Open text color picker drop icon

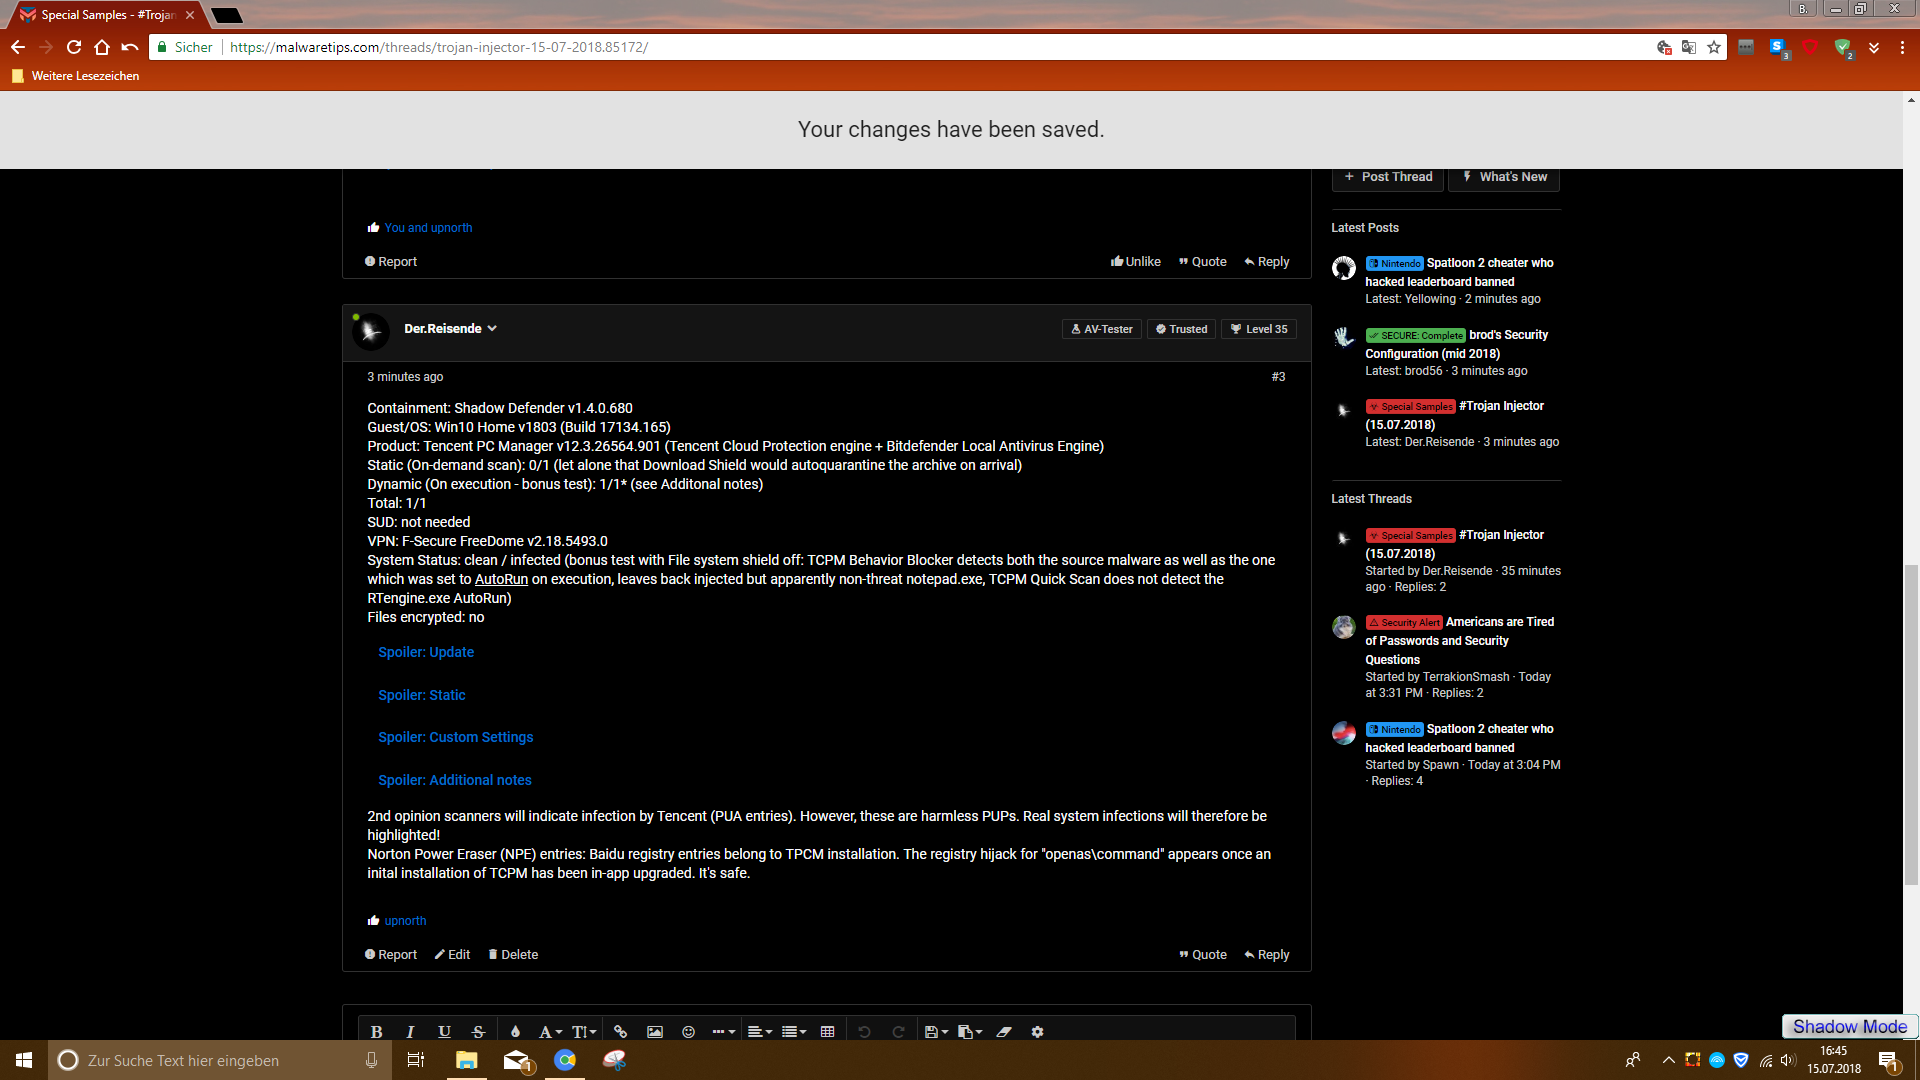pyautogui.click(x=515, y=1031)
